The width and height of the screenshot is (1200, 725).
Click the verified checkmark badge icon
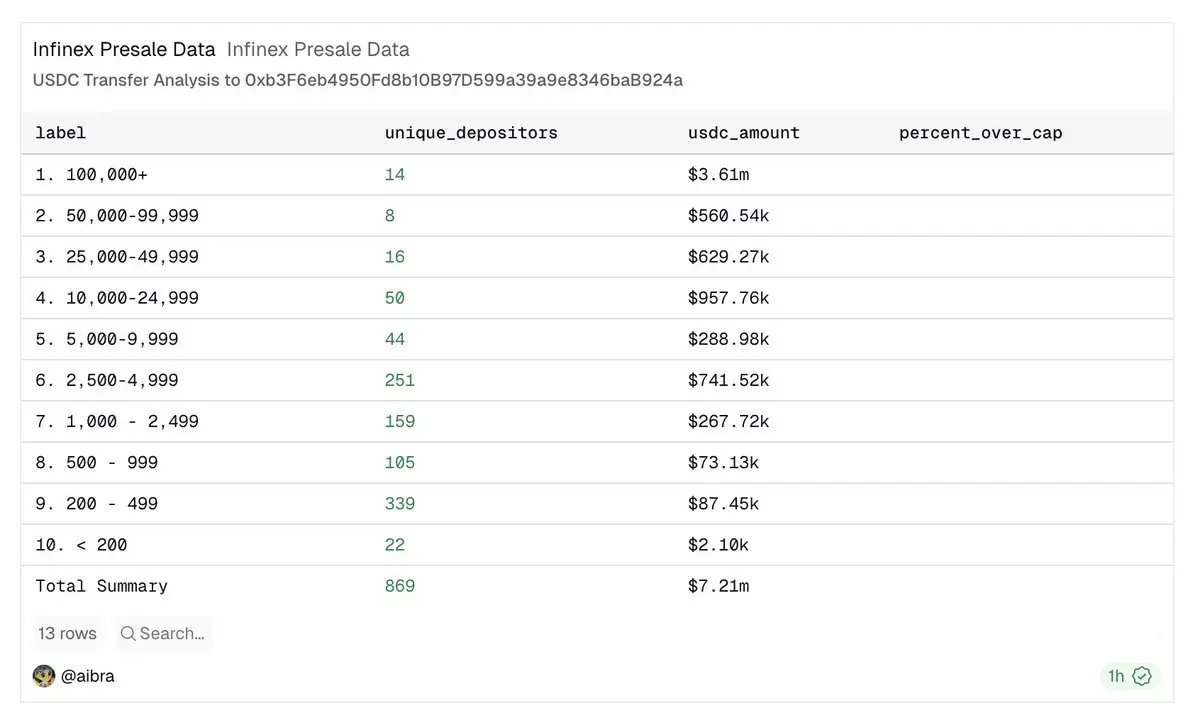tap(1142, 676)
